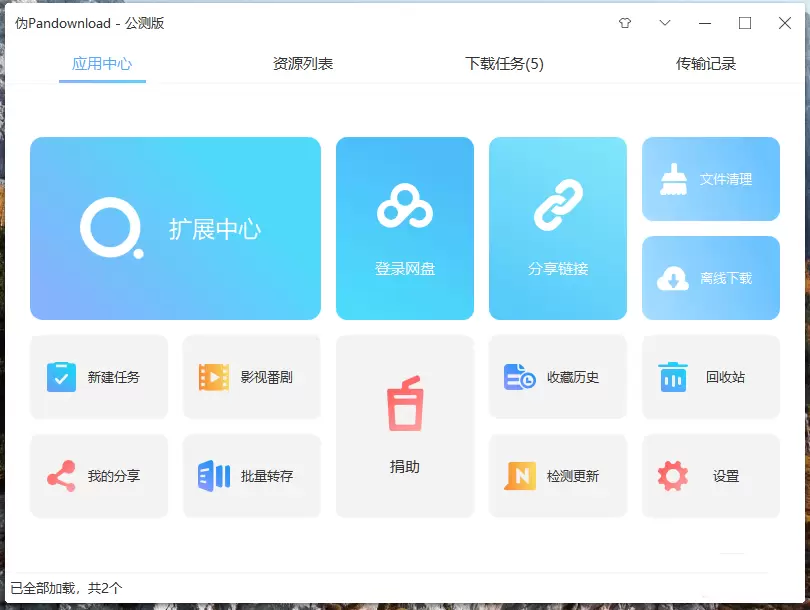
Task: Click the 伪Pandownload - 公测版 window title
Action: tap(89, 23)
